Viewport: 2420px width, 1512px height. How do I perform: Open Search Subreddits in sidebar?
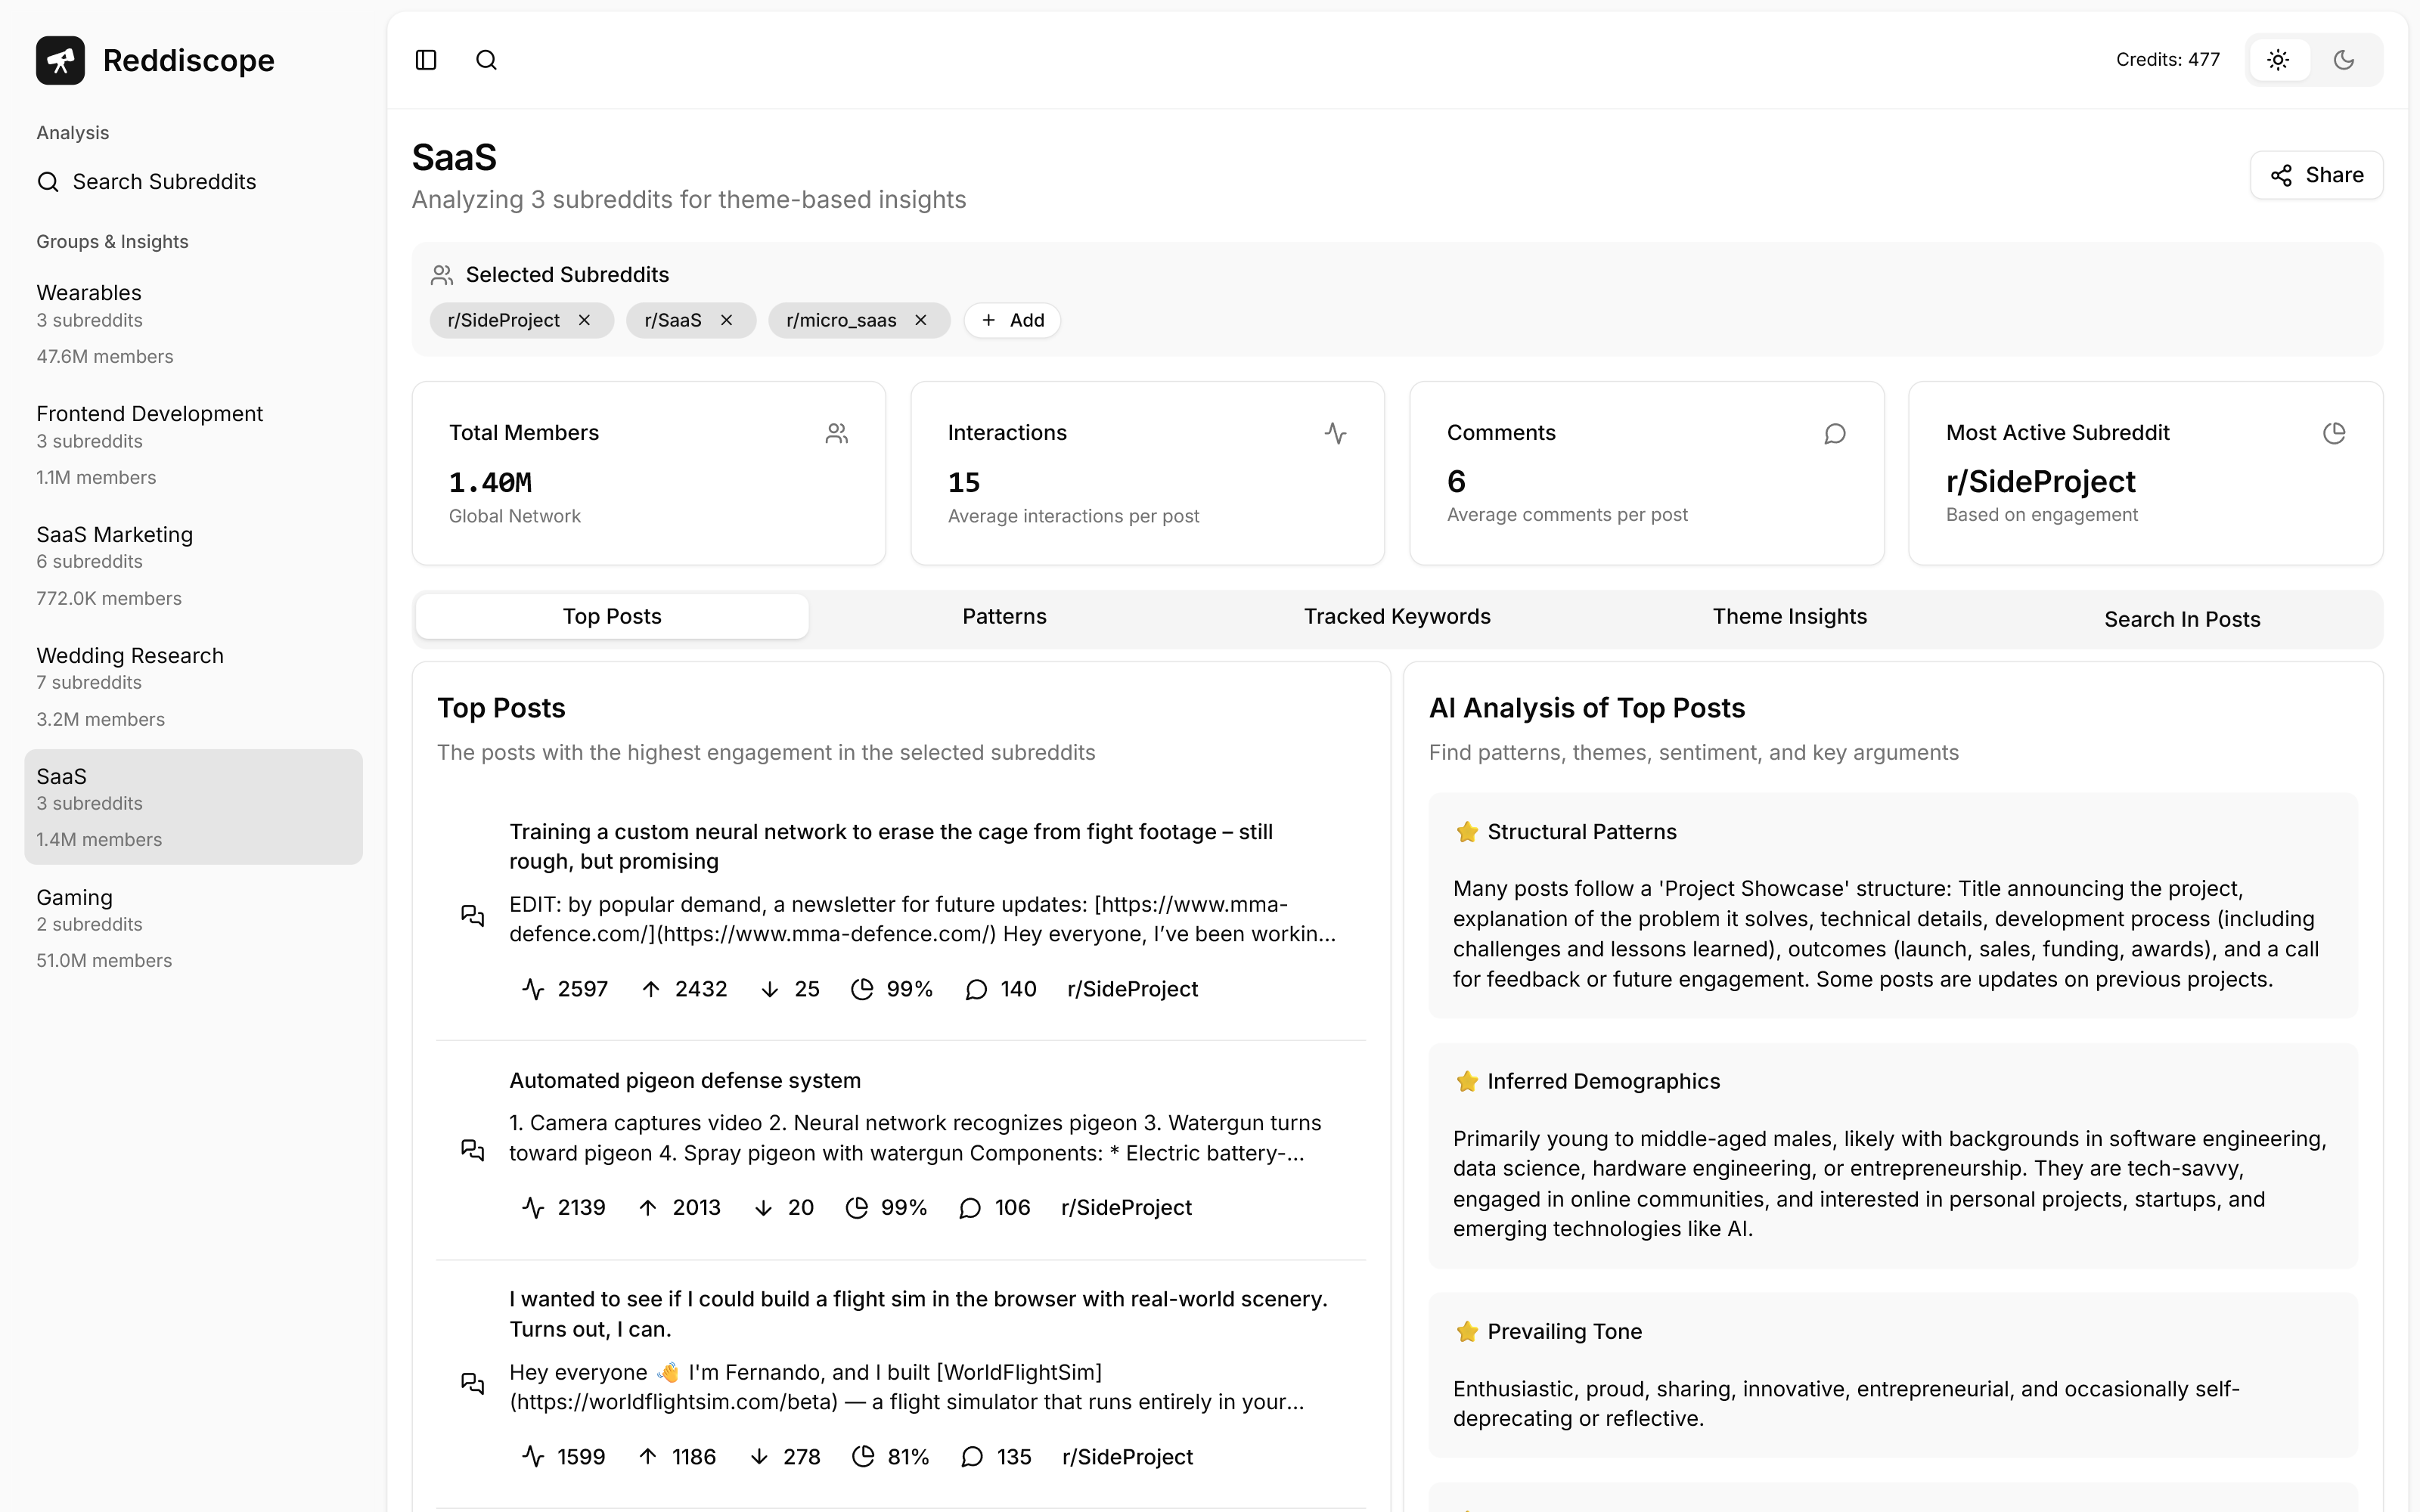[x=164, y=182]
